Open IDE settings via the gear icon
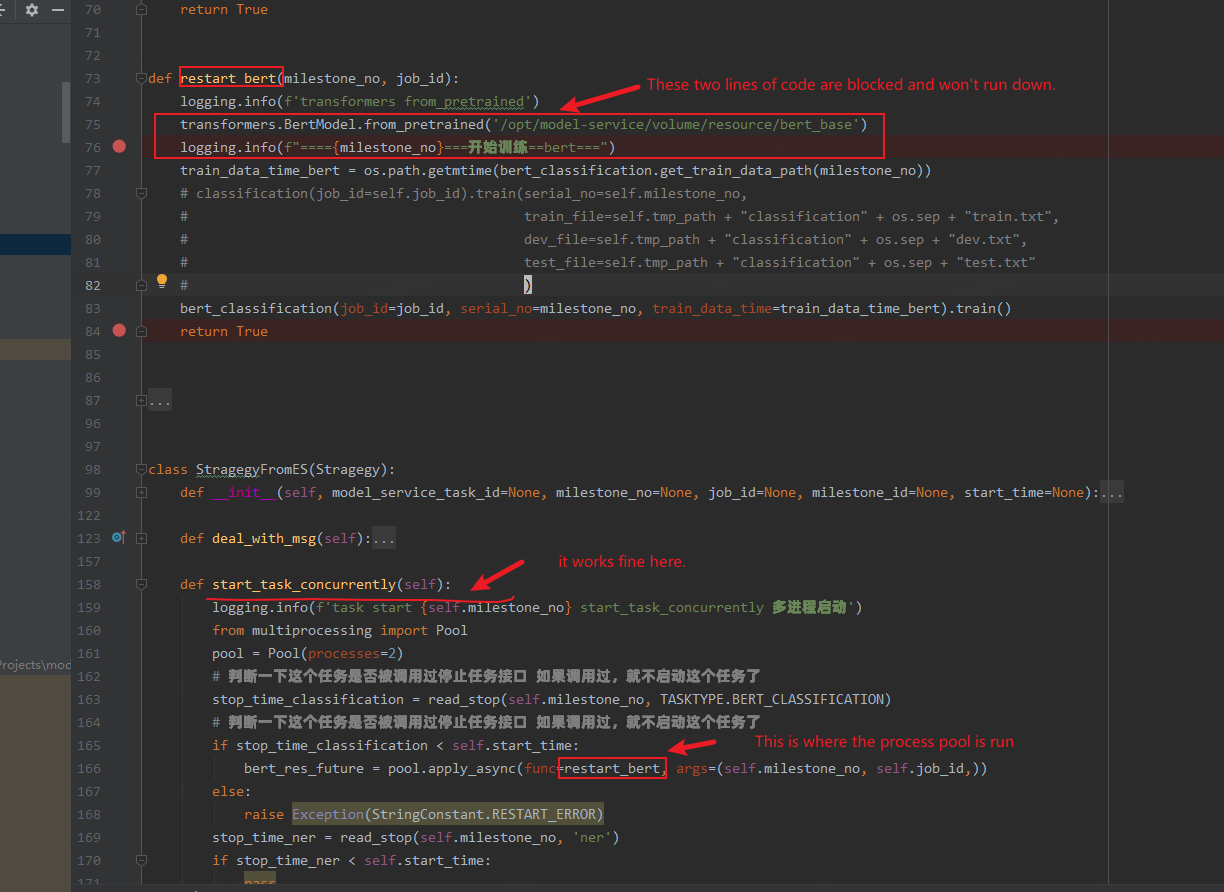 (x=30, y=12)
